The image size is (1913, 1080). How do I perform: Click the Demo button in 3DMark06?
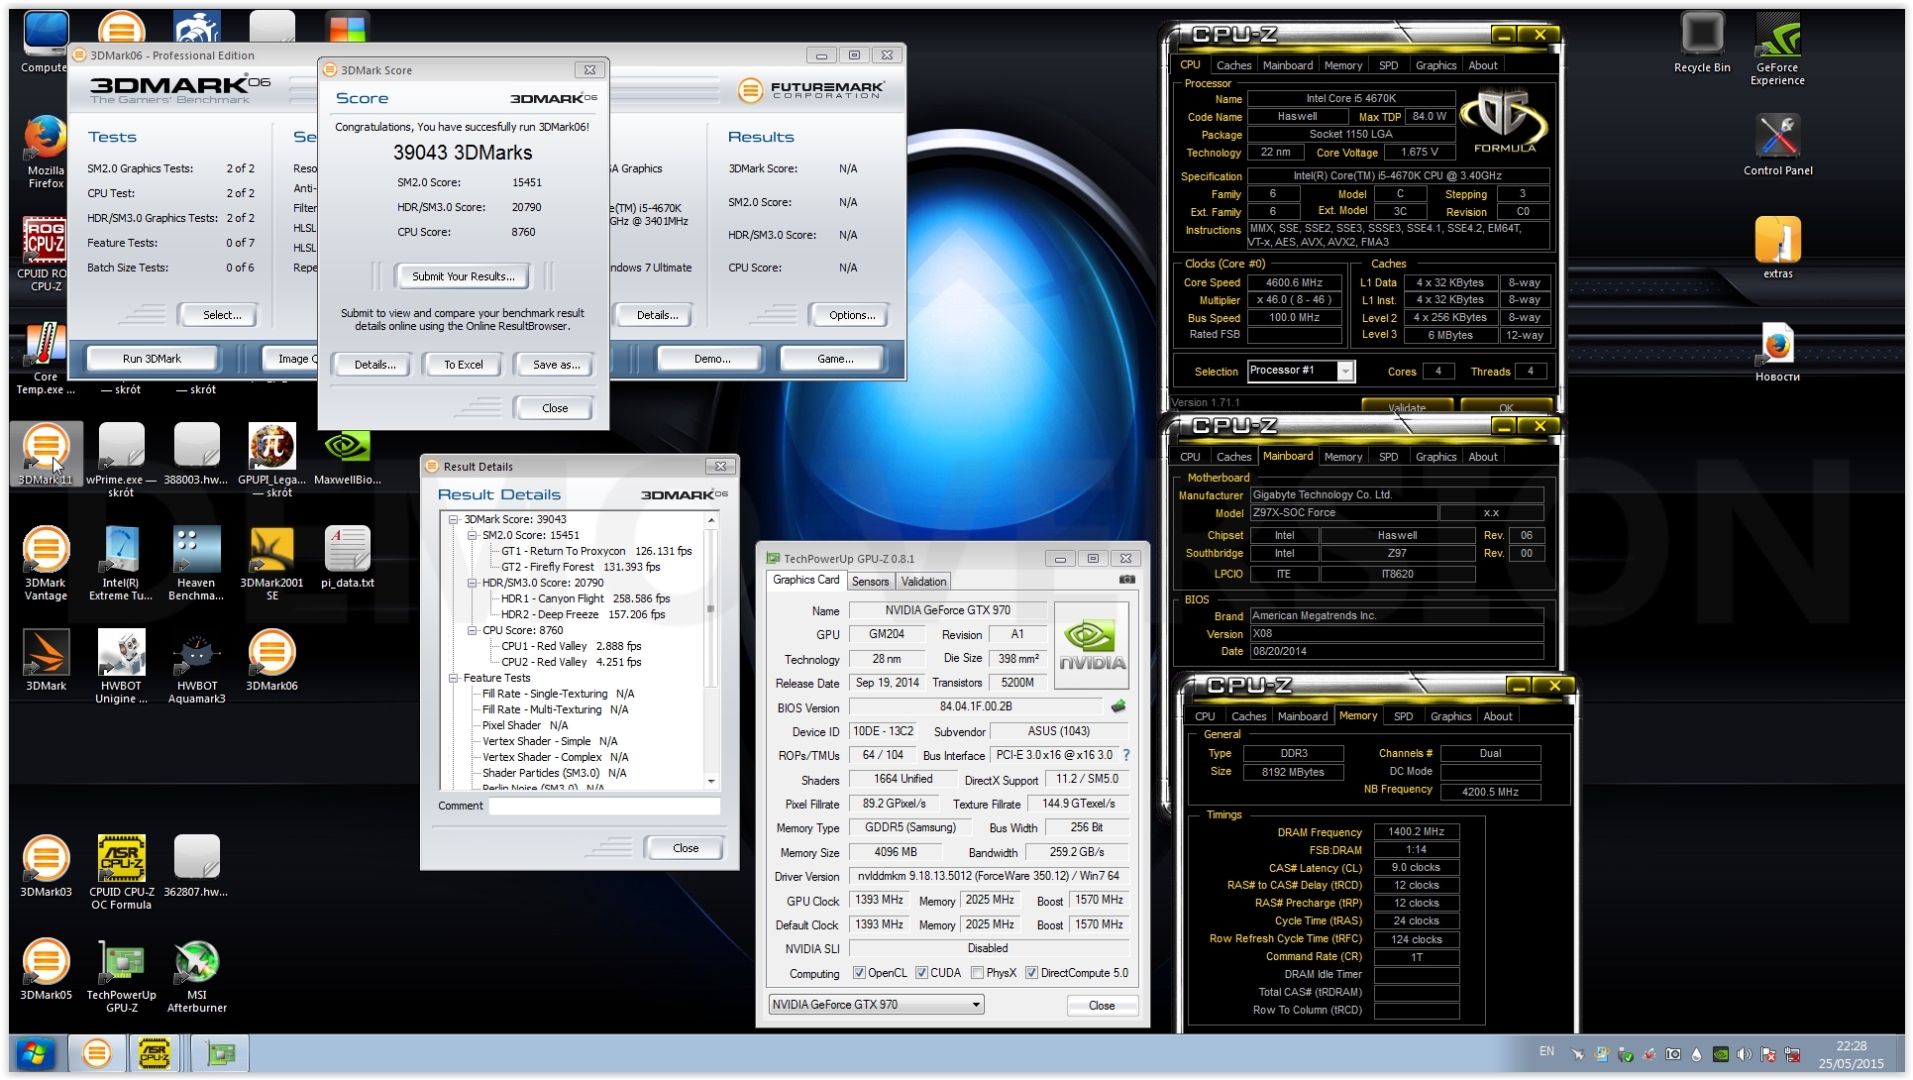click(711, 359)
